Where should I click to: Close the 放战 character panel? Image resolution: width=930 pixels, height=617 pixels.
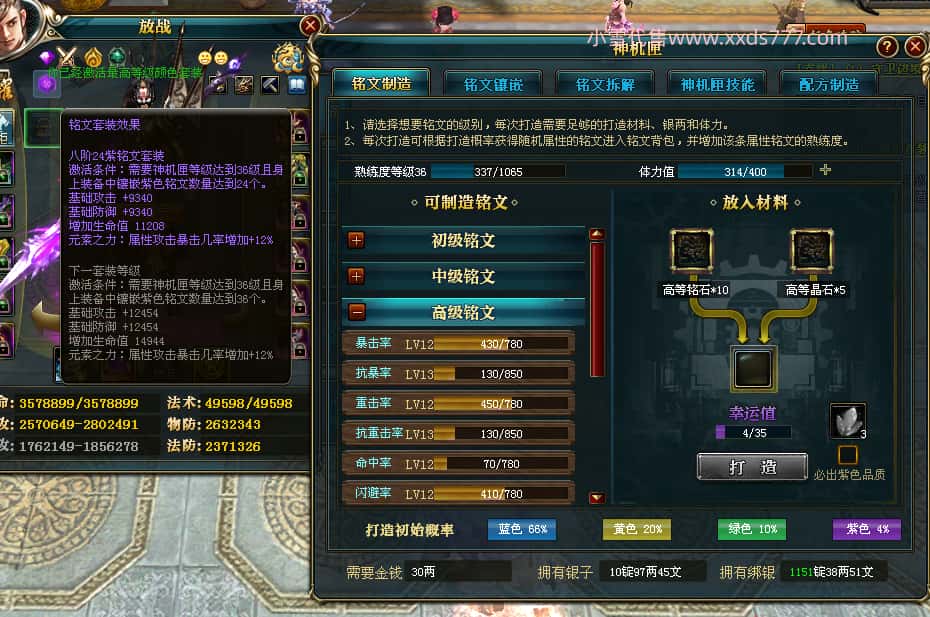pos(310,25)
